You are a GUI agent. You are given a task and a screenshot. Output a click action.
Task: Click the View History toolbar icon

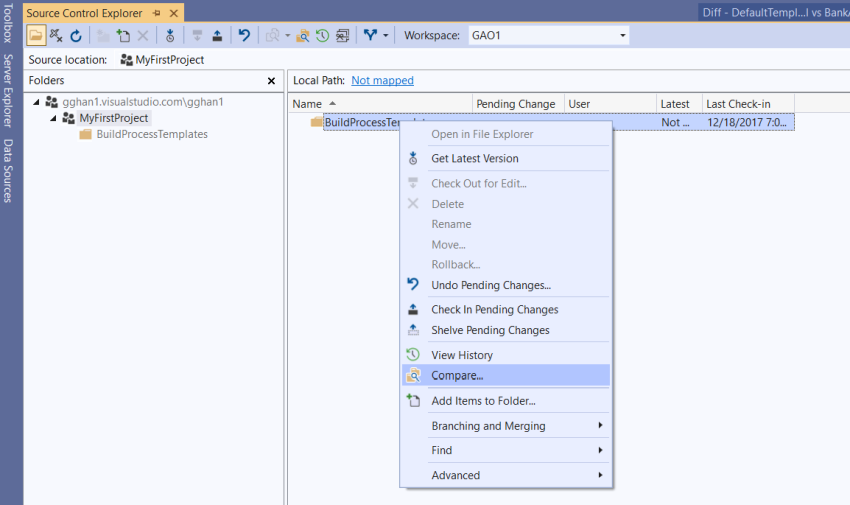323,36
